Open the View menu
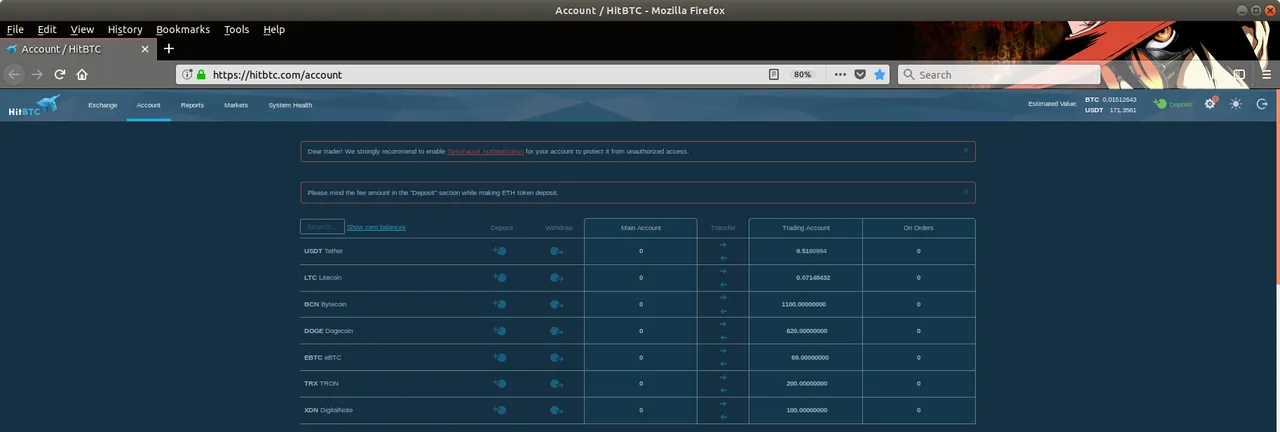 82,30
